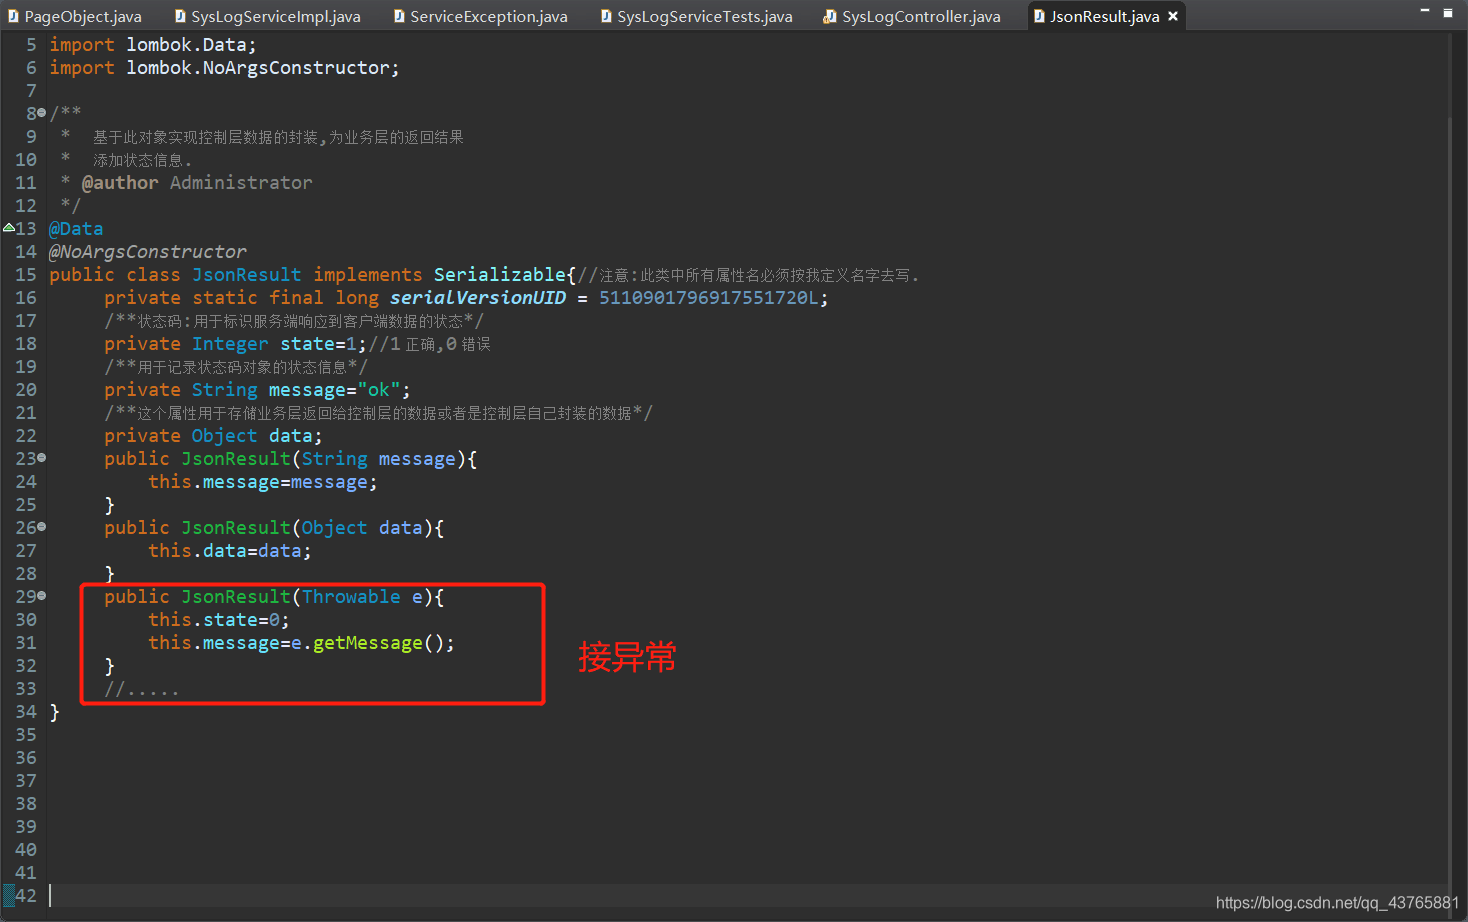Click 'state=1' assignment on line 18

click(319, 344)
